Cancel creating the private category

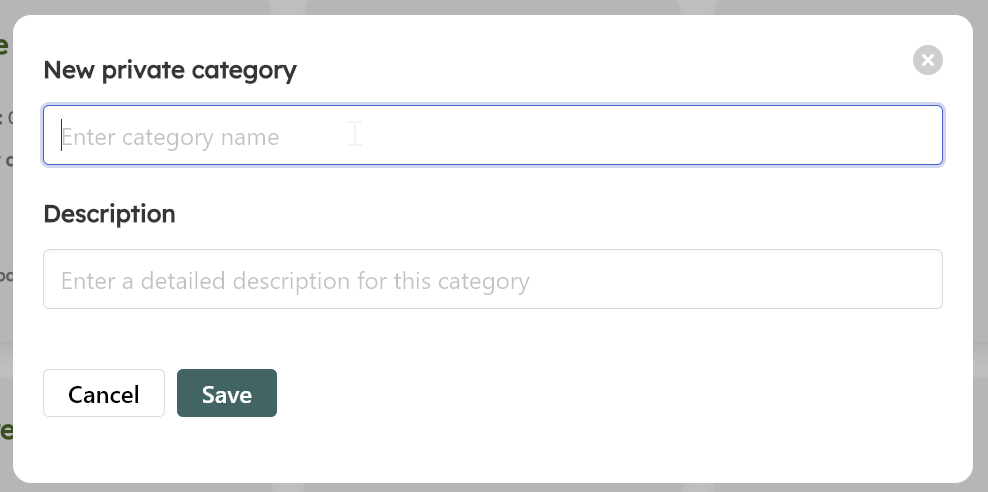click(104, 393)
